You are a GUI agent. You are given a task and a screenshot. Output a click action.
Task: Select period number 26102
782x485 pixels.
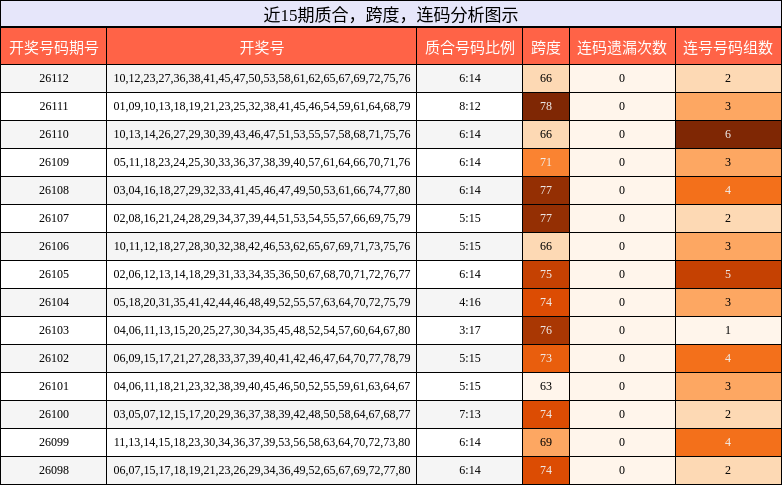(x=53, y=358)
